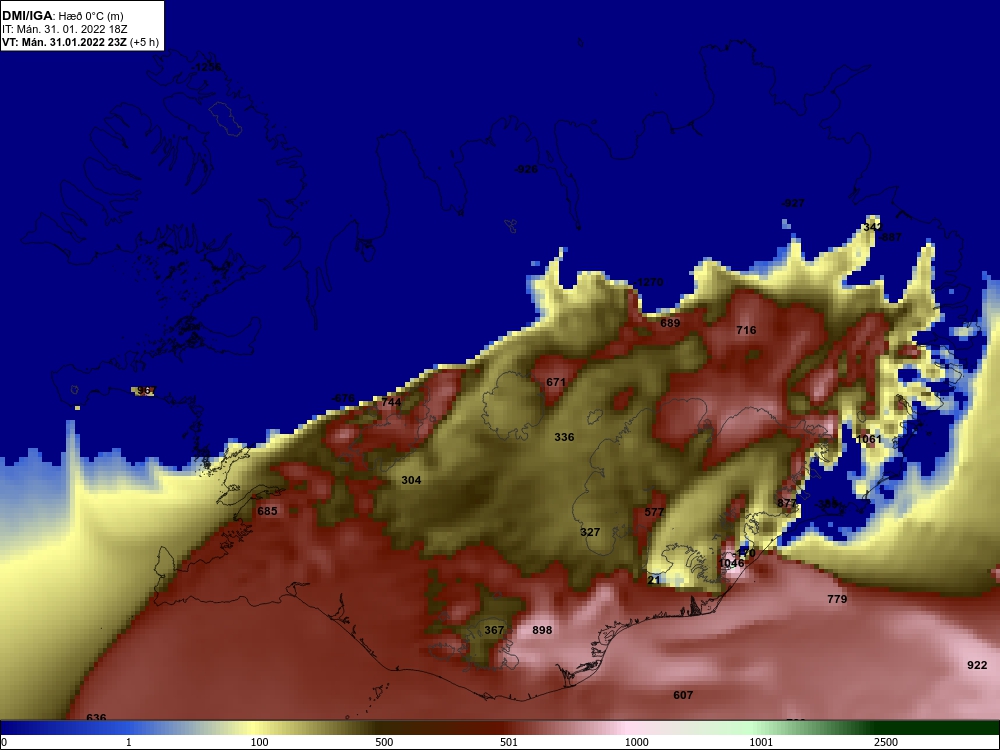Screen dimensions: 1000x750
Task: Select the valid time line 'VT: Mán. 31.01.2022 23Z'
Action: [65, 42]
